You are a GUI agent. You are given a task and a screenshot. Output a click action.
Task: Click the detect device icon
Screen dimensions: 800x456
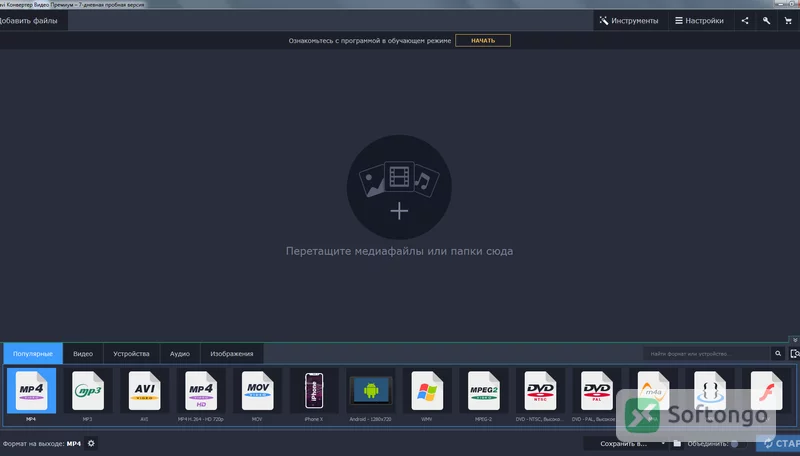click(x=794, y=353)
